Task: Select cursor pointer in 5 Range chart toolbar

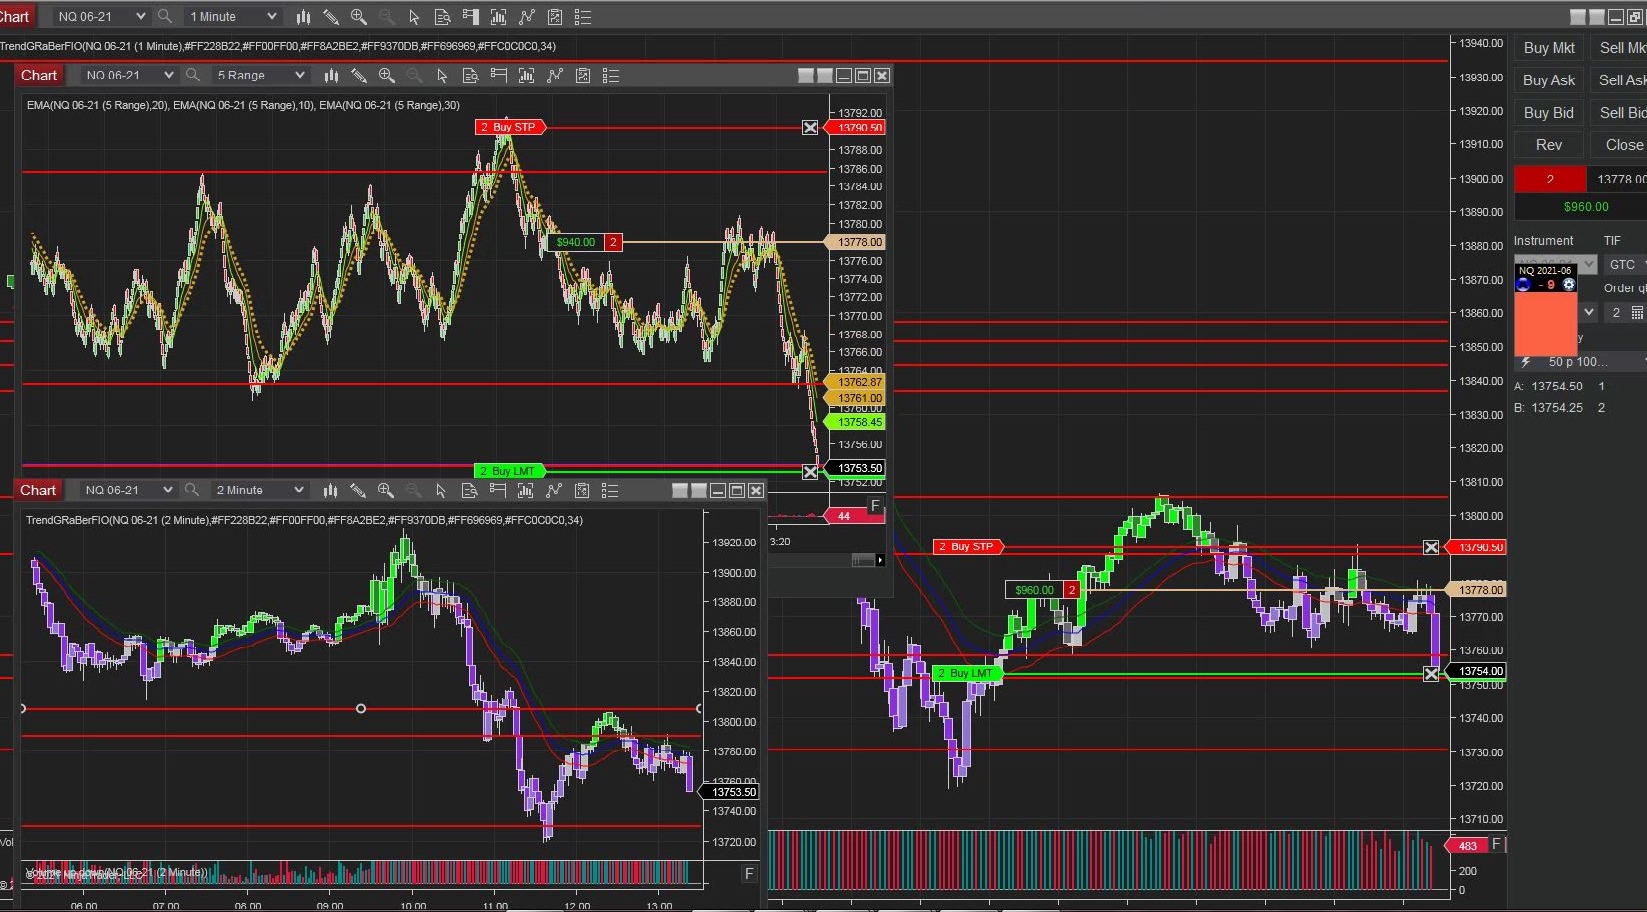Action: pyautogui.click(x=442, y=75)
